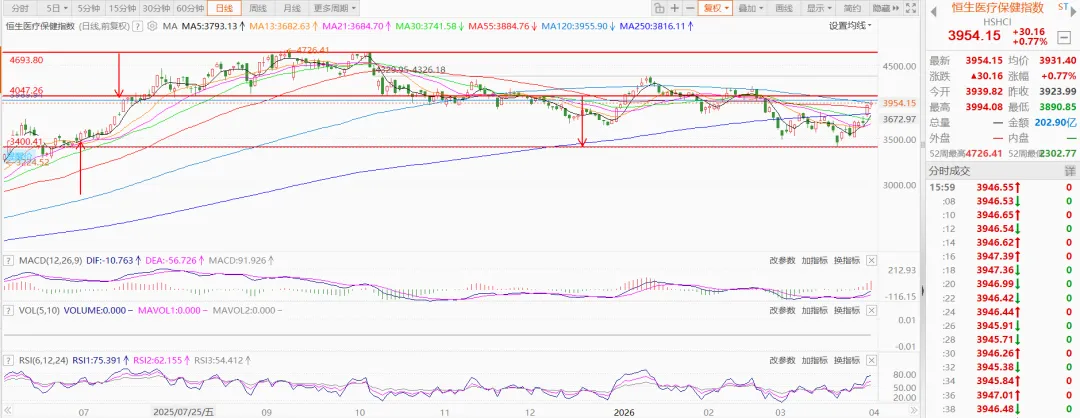The height and width of the screenshot is (418, 1080).
Task: Go to next stock with right arrow
Action: 1071,10
